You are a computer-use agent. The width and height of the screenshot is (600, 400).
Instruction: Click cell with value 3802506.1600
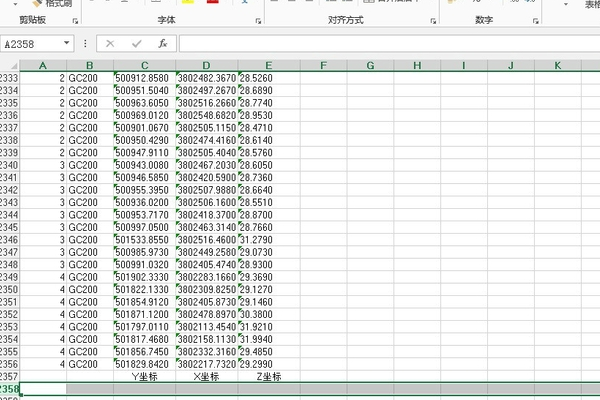(x=207, y=202)
